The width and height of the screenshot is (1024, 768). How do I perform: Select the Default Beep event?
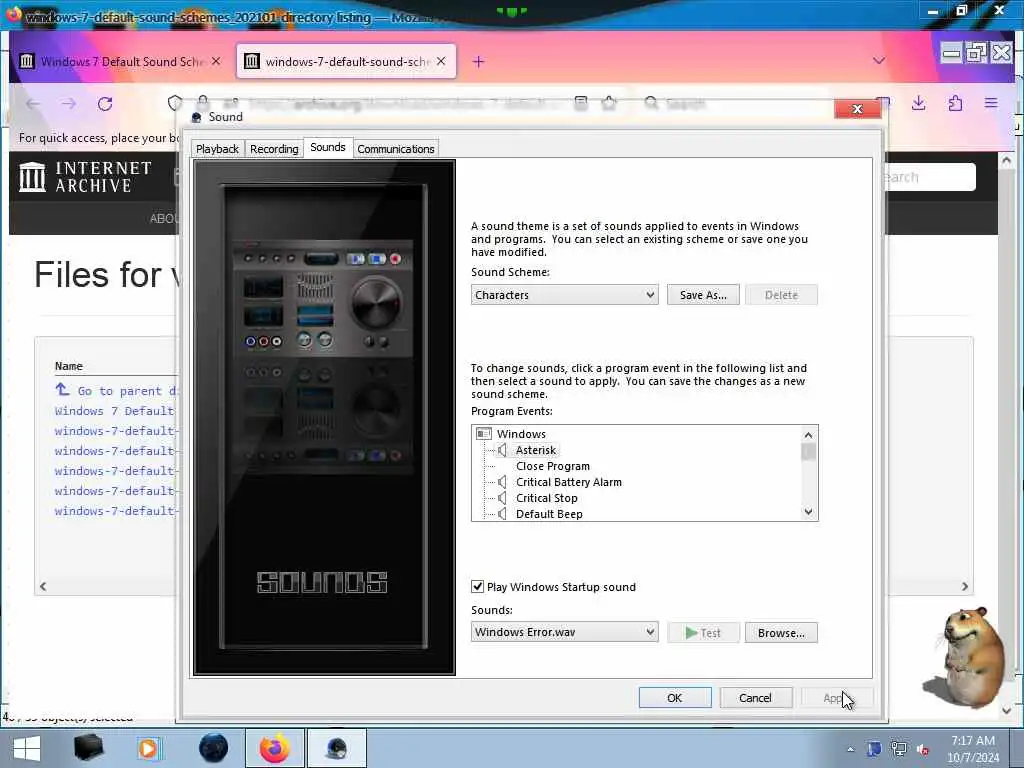pyautogui.click(x=549, y=514)
